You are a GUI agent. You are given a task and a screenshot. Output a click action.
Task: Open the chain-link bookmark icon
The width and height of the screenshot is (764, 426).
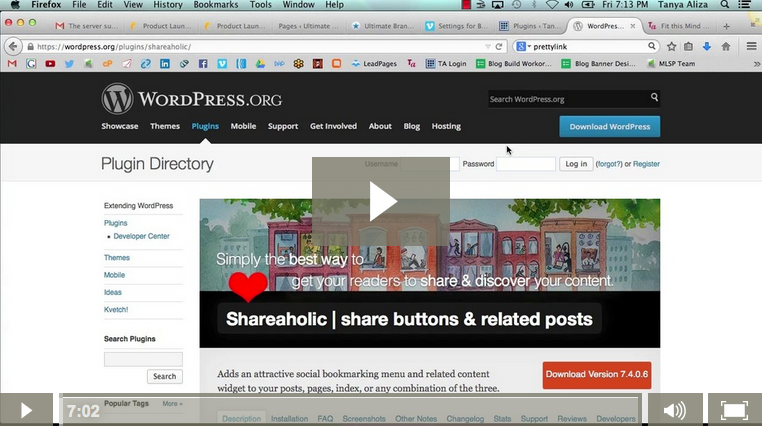[146, 63]
